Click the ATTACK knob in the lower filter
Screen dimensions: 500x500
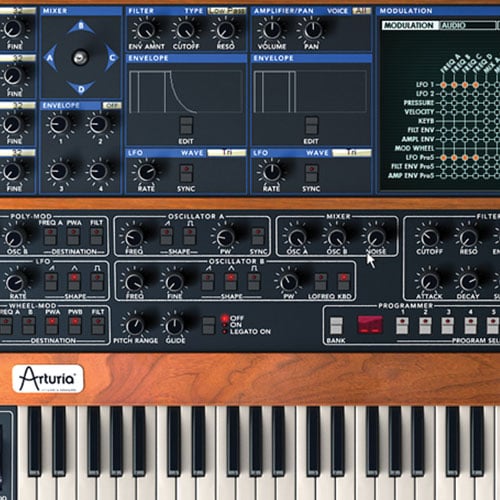coord(429,282)
